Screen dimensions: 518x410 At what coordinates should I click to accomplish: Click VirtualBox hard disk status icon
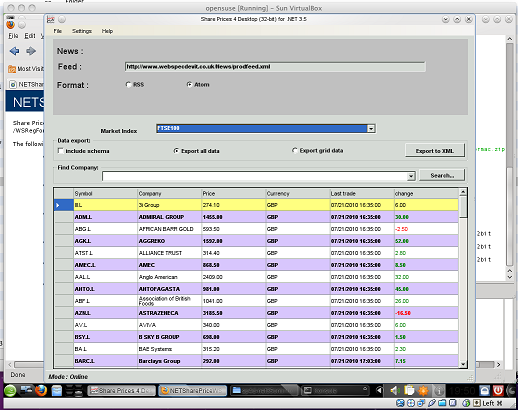pos(400,403)
